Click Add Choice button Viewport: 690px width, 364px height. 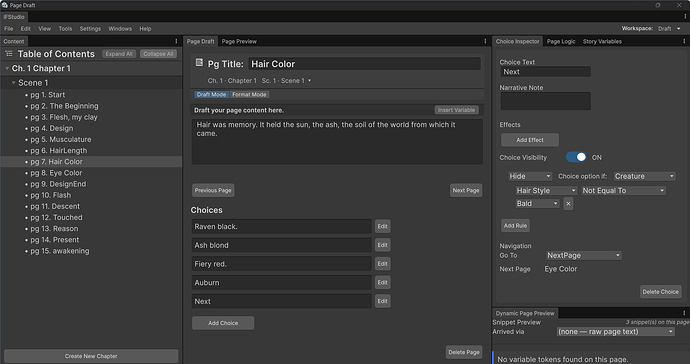pyautogui.click(x=223, y=323)
